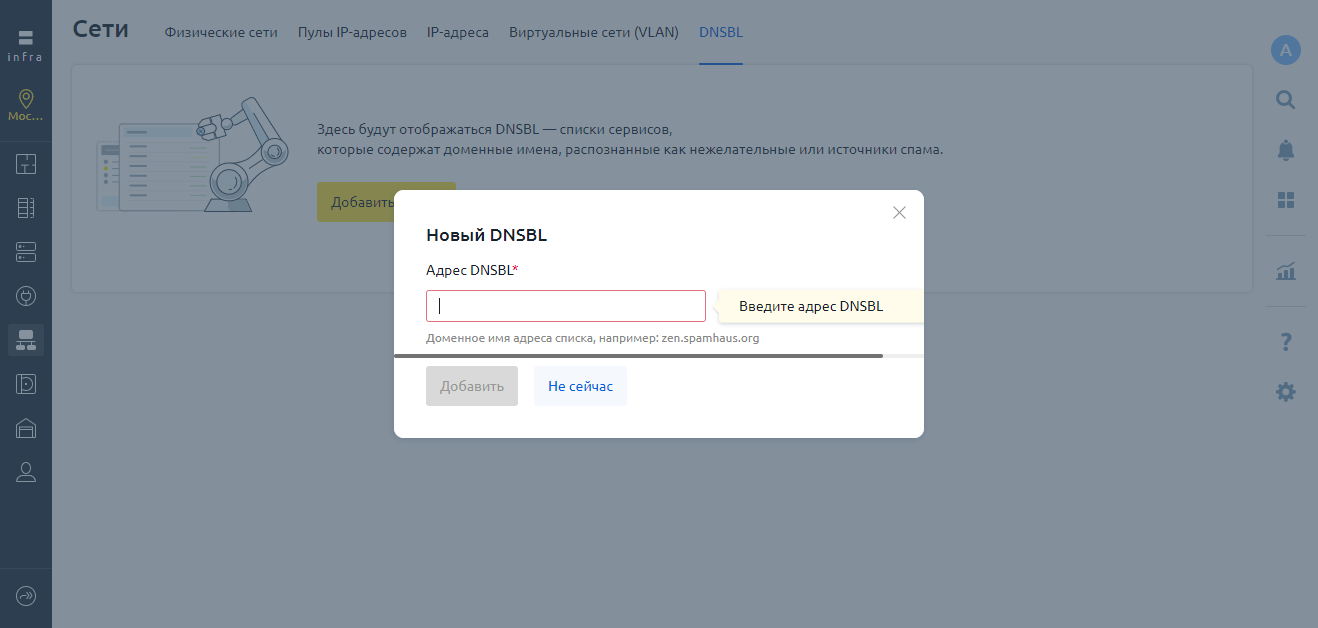Open the help question mark icon
This screenshot has height=628, width=1318.
click(1286, 342)
